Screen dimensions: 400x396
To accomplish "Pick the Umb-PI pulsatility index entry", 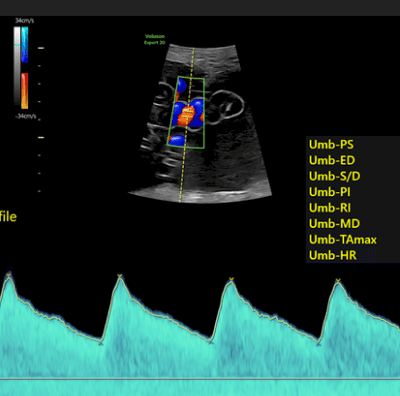I will (329, 192).
